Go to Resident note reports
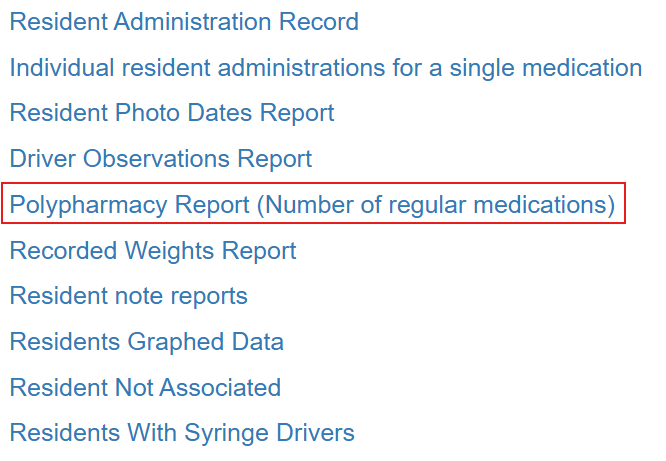This screenshot has width=666, height=461. click(129, 296)
